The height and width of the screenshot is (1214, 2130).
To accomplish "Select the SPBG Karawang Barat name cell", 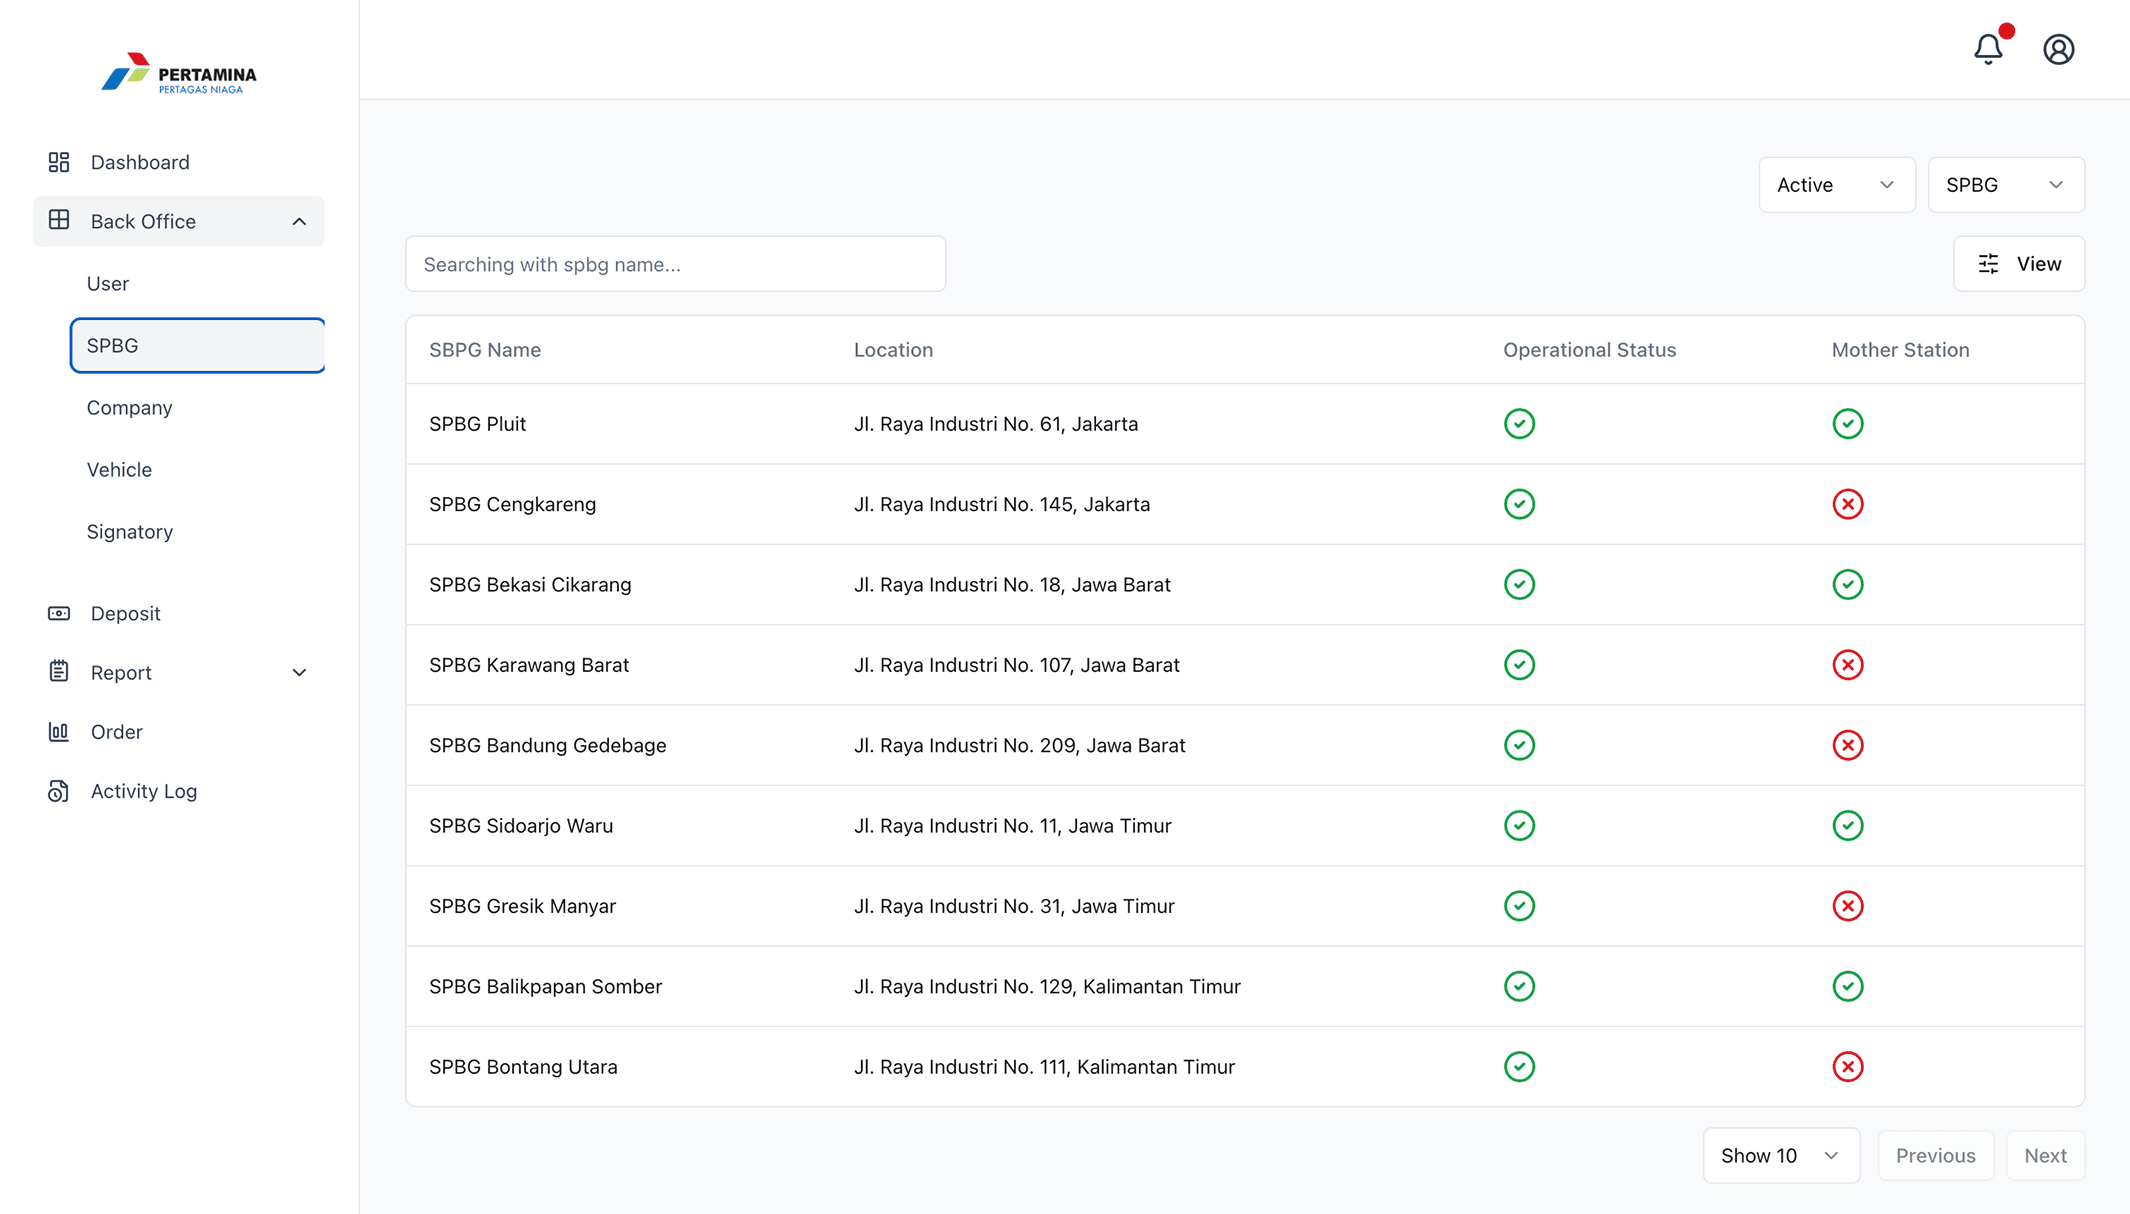I will pyautogui.click(x=529, y=665).
